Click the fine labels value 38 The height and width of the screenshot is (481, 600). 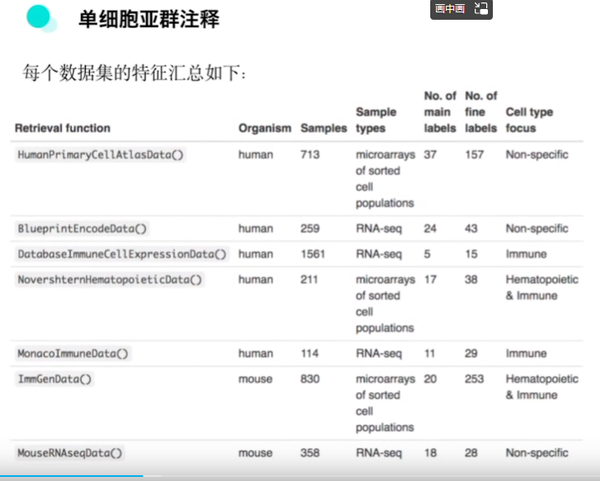[471, 279]
